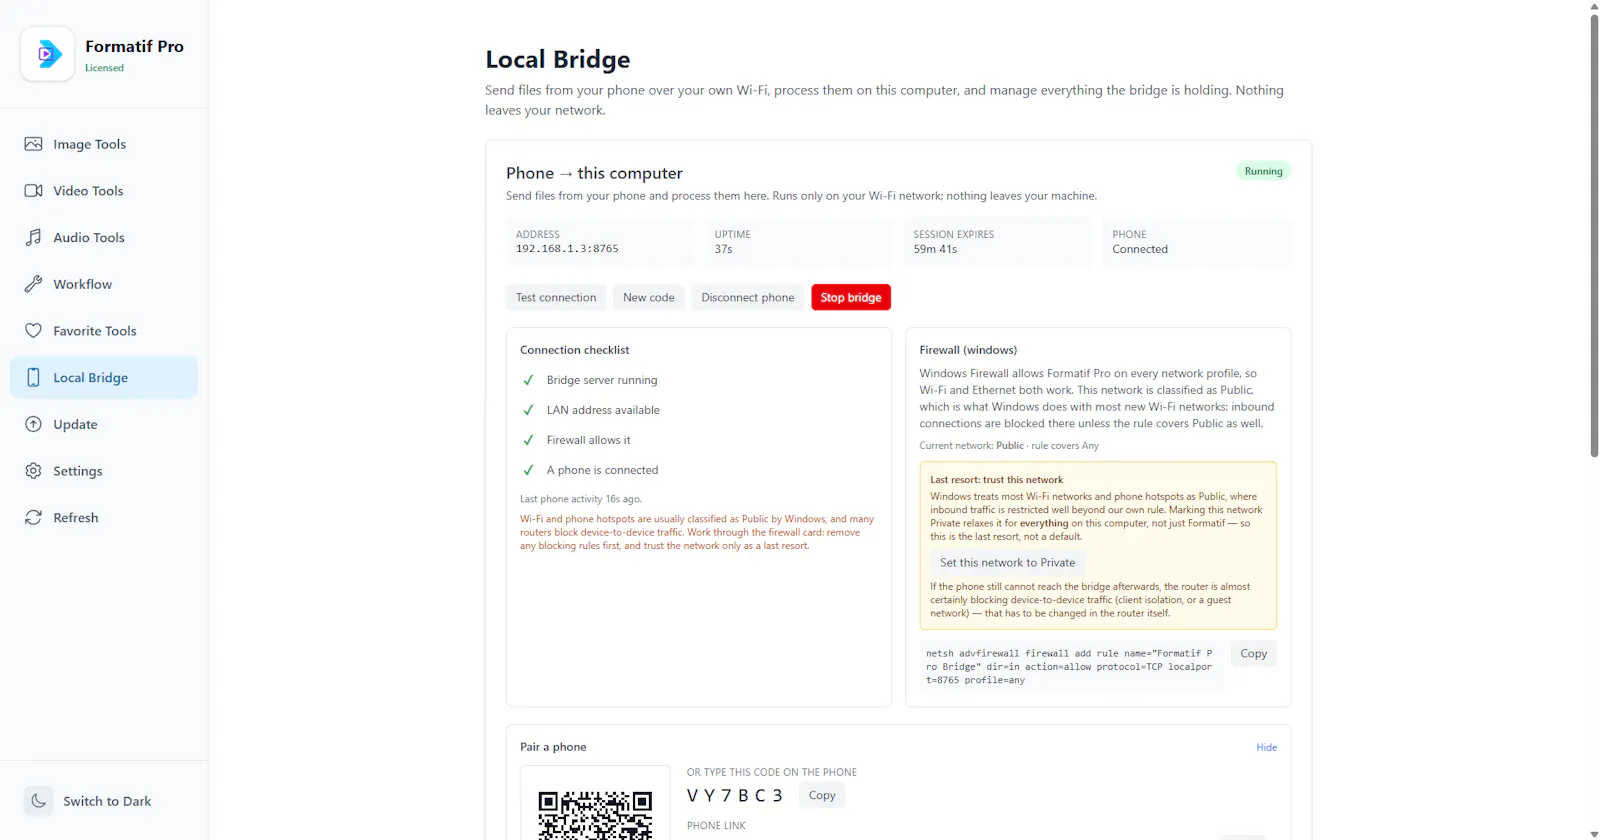Hide the Pair a phone section
This screenshot has height=840, width=1600.
point(1267,747)
